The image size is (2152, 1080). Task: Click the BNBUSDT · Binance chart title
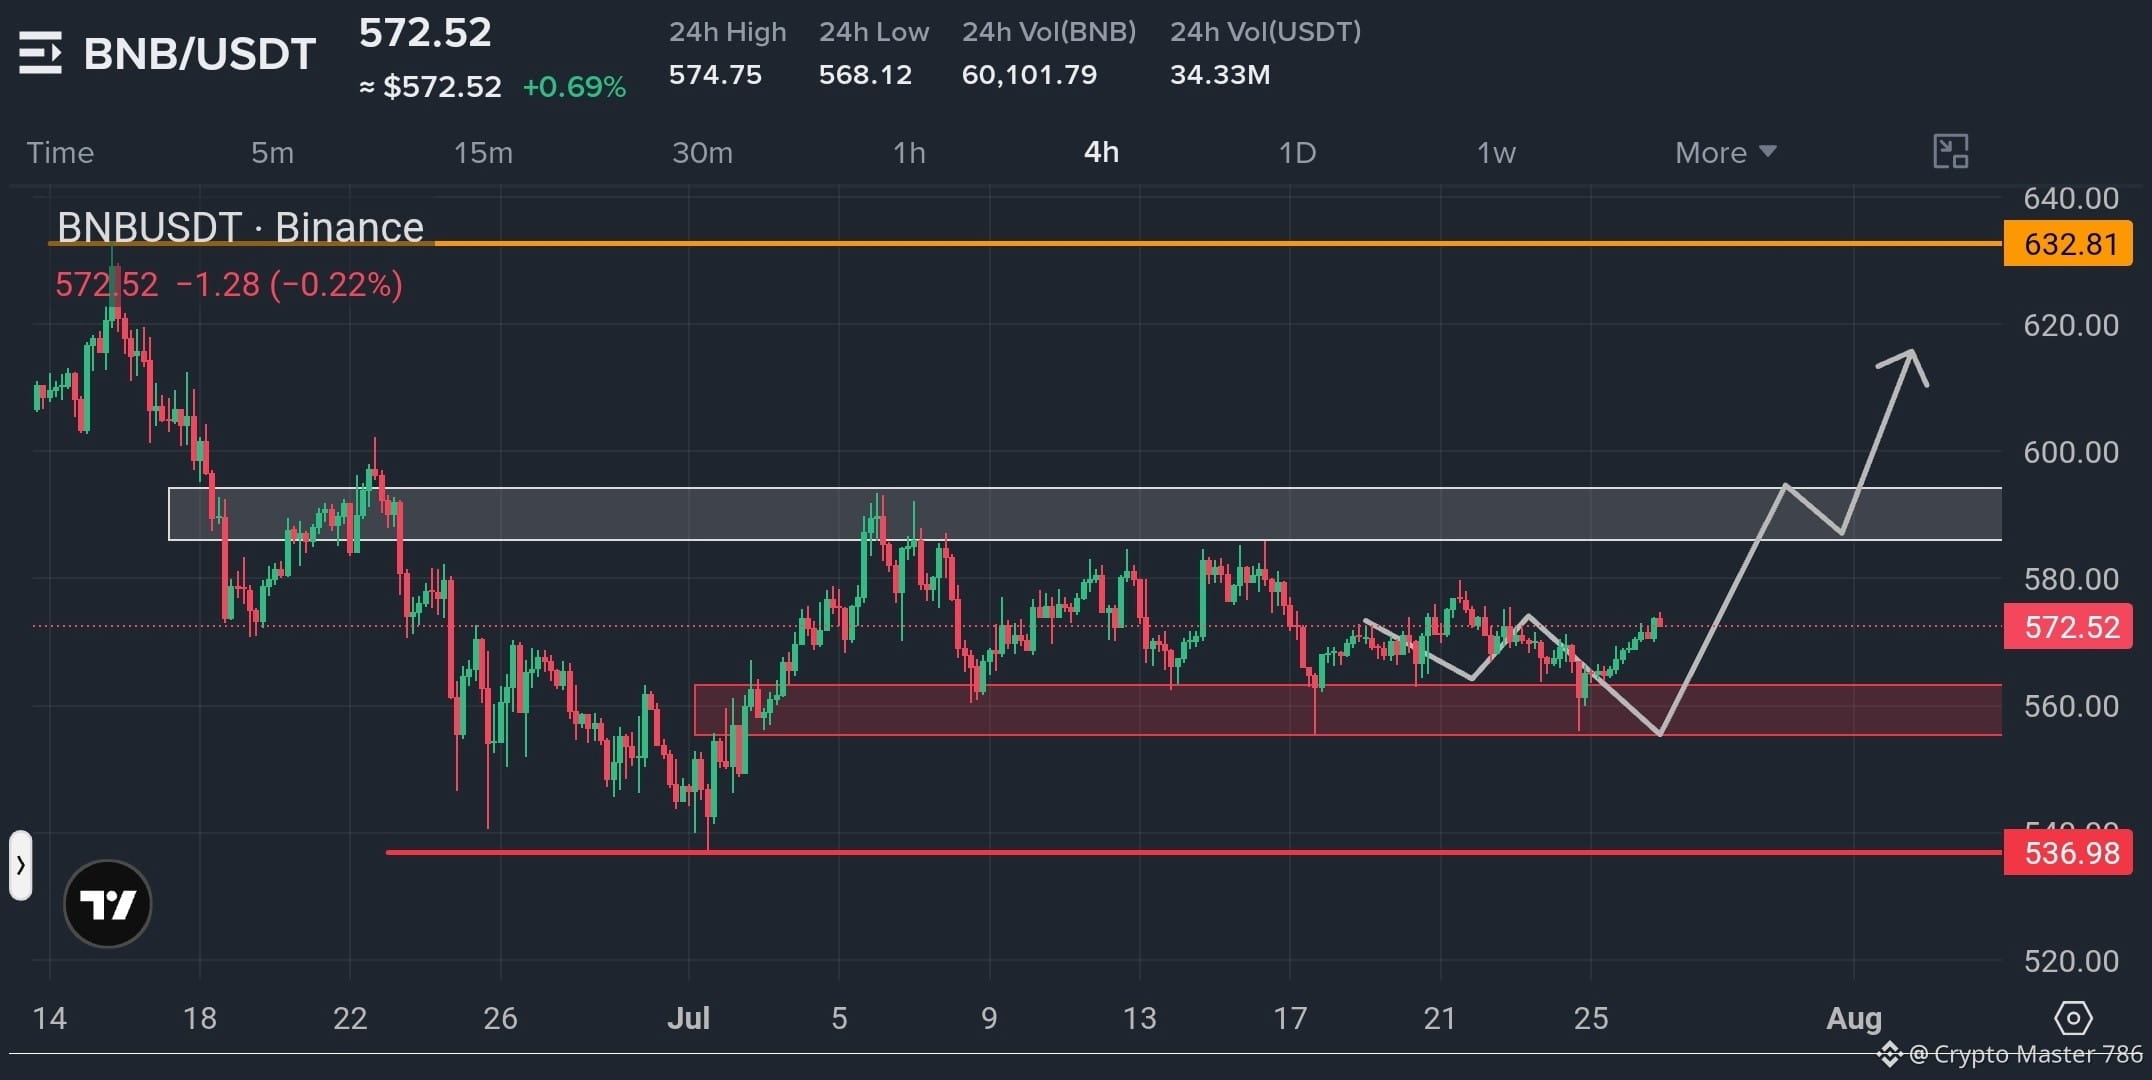[240, 227]
